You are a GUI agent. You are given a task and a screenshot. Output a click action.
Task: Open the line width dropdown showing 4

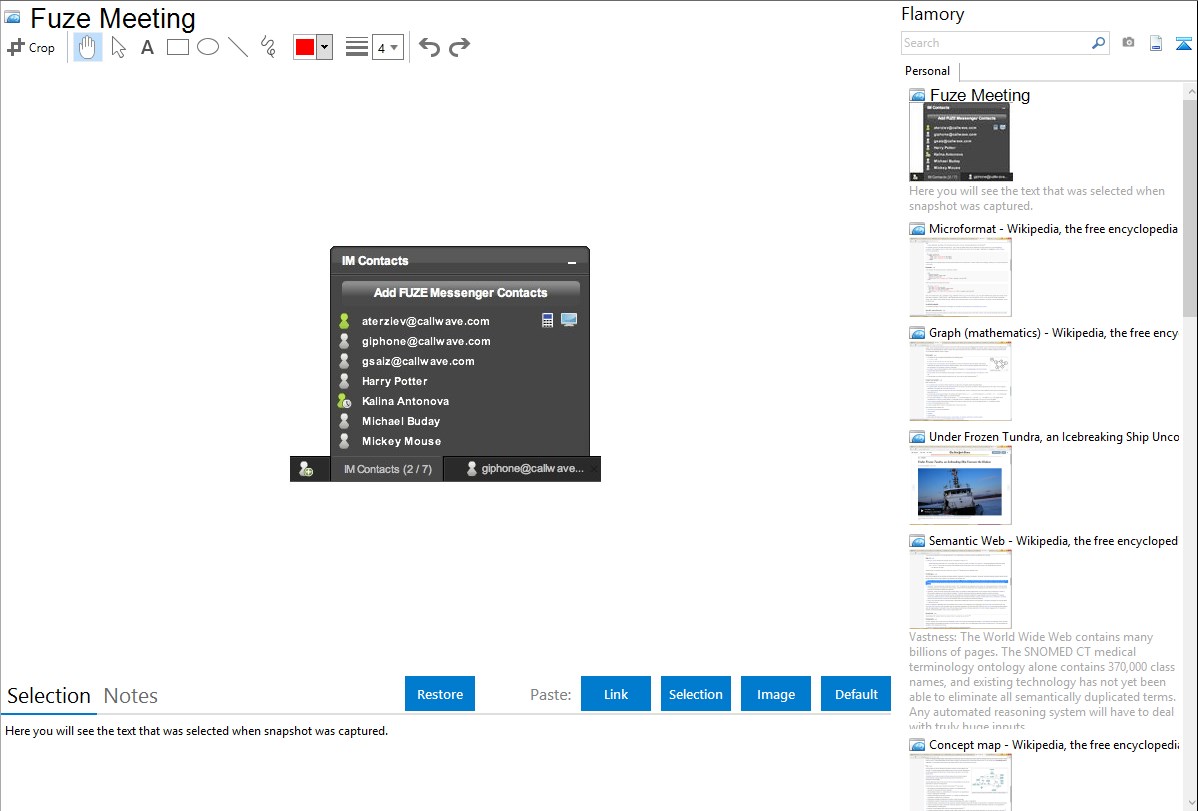[x=388, y=47]
